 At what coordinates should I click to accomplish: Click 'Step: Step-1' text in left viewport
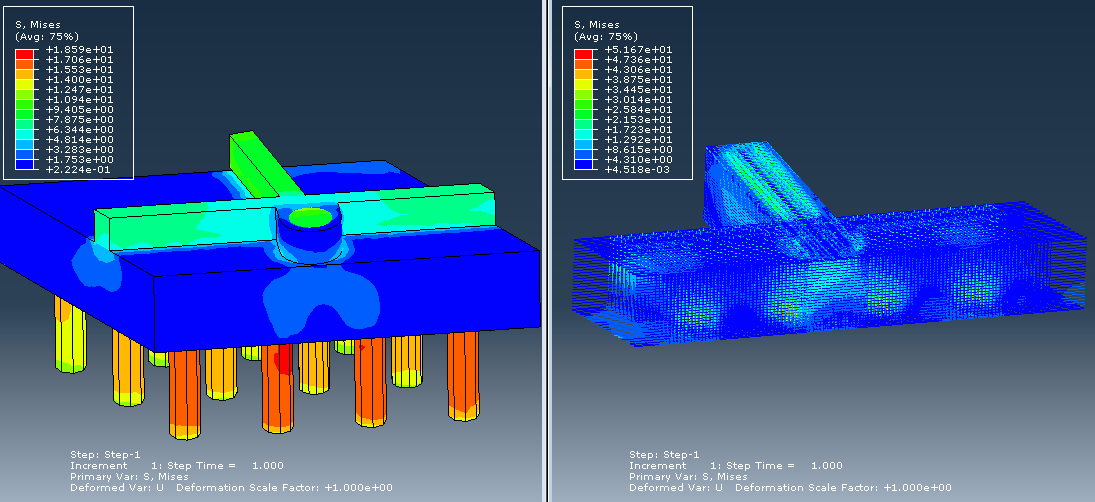pos(105,454)
